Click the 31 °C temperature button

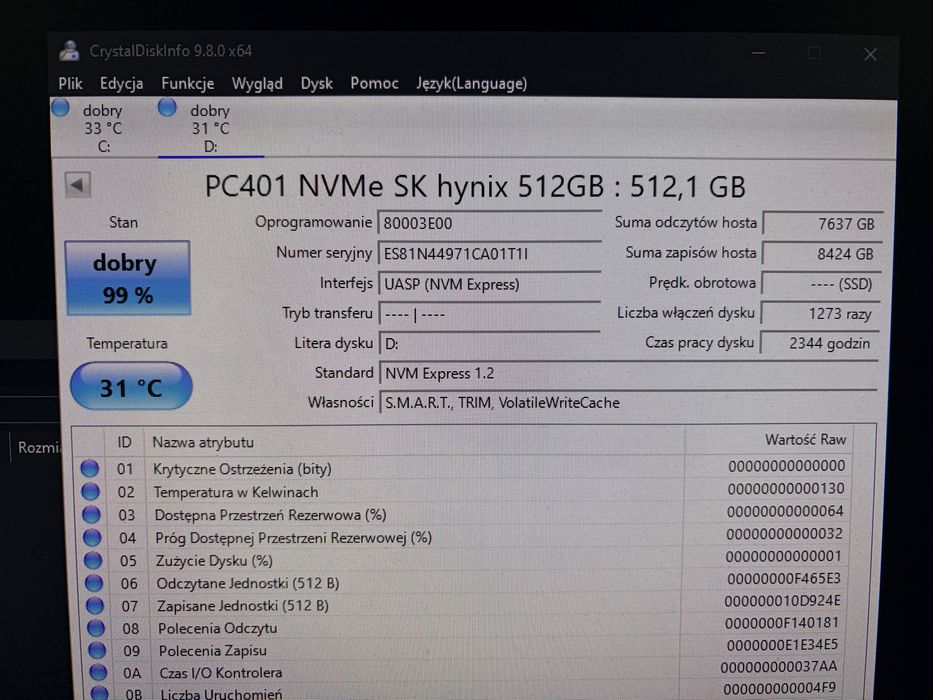point(131,387)
